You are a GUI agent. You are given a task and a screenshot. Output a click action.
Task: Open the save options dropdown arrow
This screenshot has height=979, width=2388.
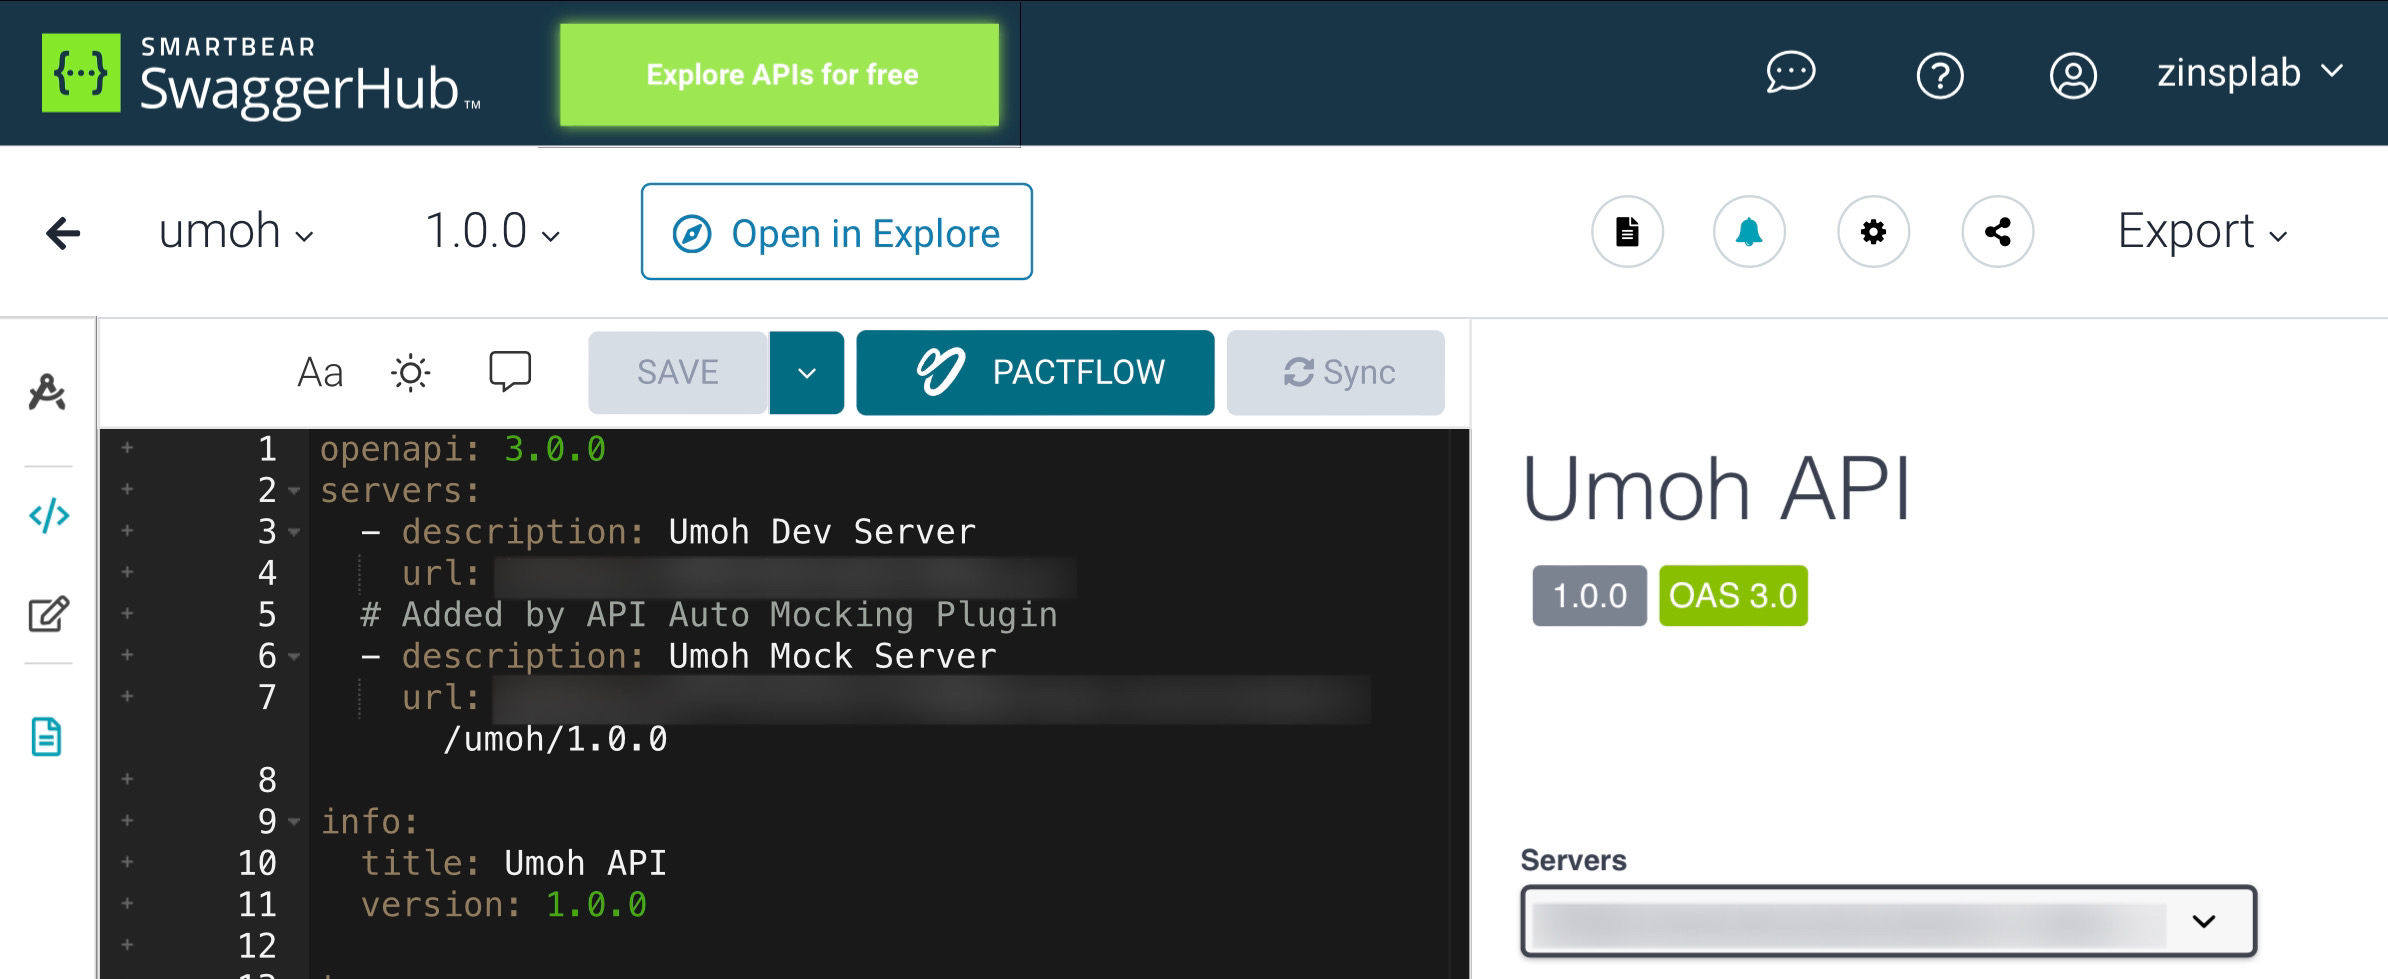807,372
